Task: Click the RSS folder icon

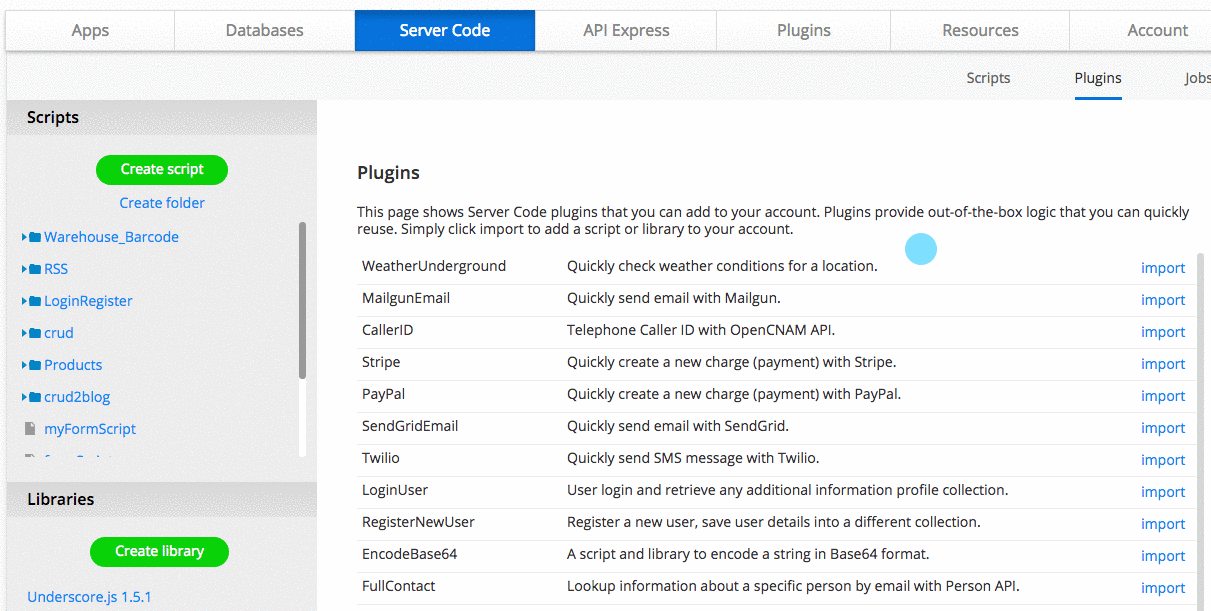Action: [34, 268]
